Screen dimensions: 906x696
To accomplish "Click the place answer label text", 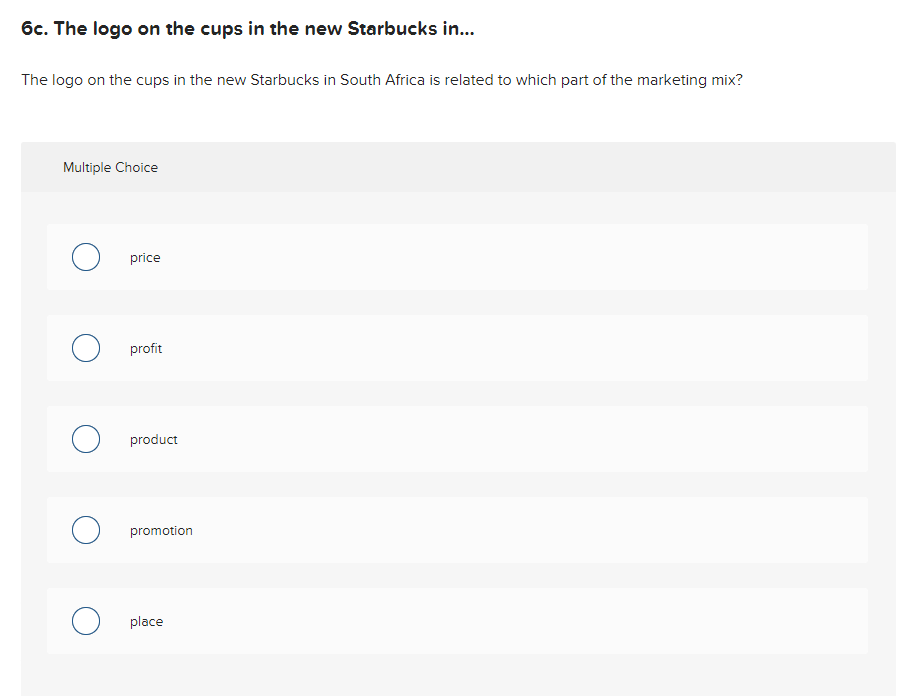I will pos(146,621).
